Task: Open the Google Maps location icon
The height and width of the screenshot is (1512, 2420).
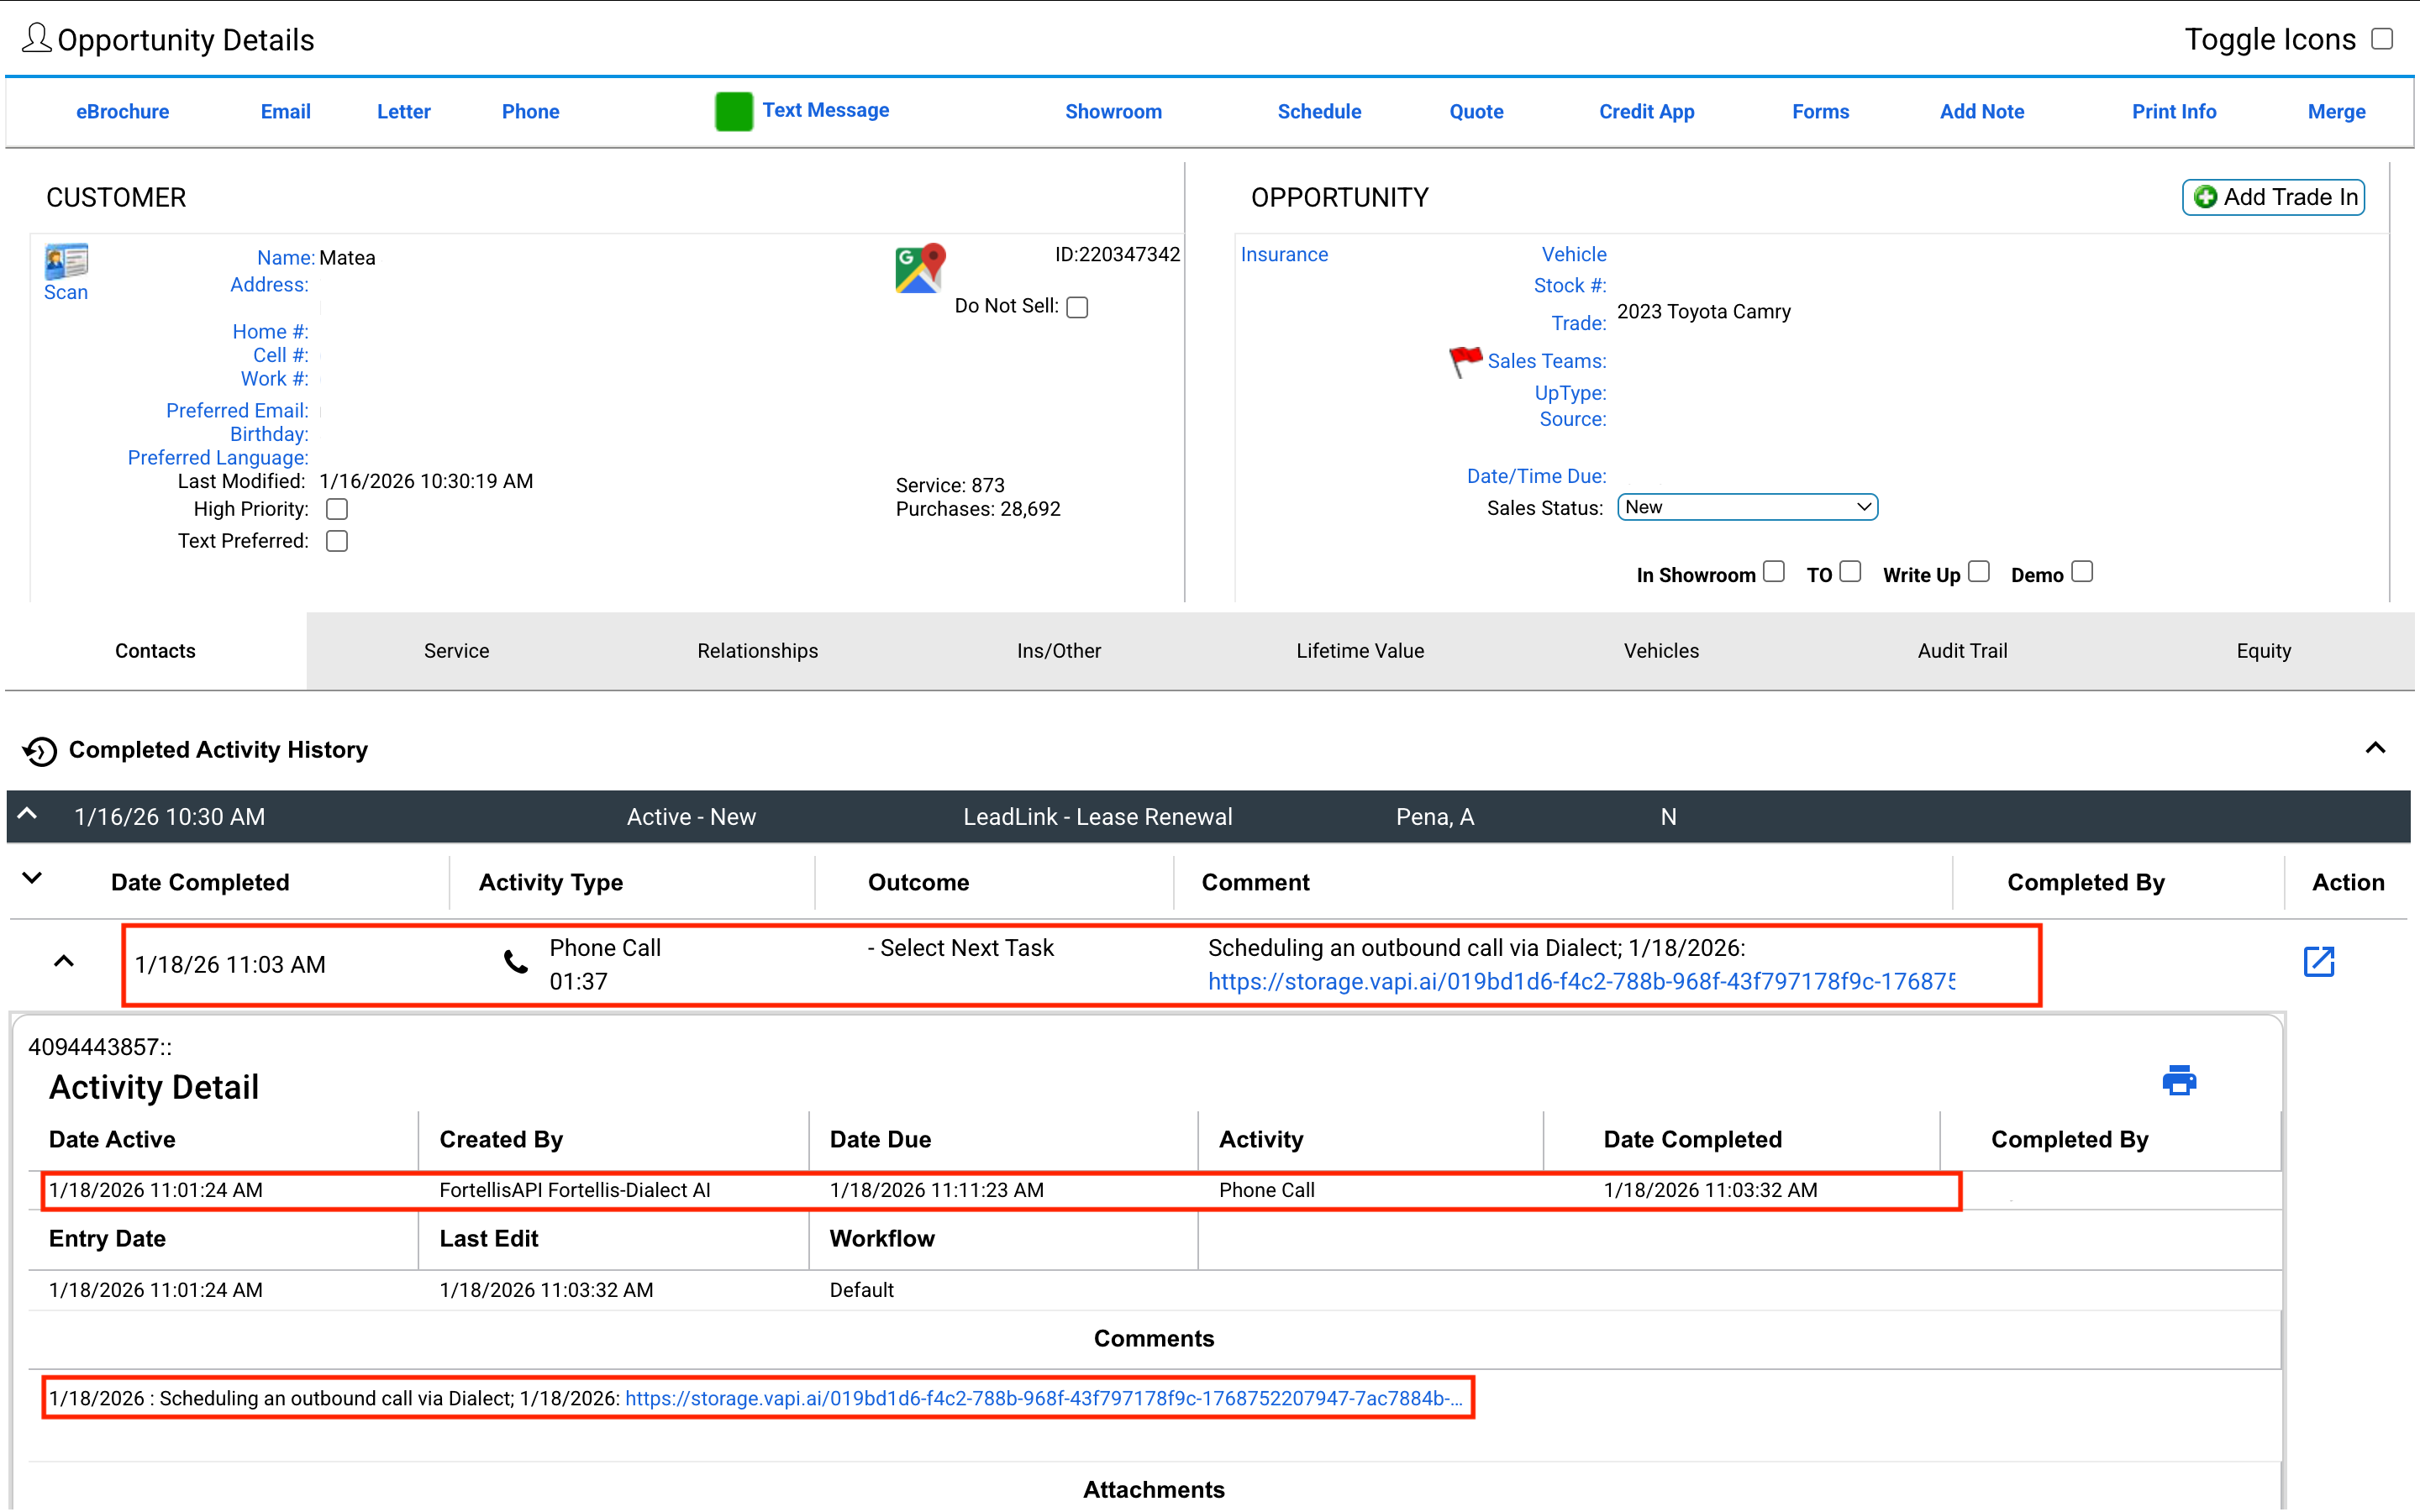Action: (x=919, y=268)
